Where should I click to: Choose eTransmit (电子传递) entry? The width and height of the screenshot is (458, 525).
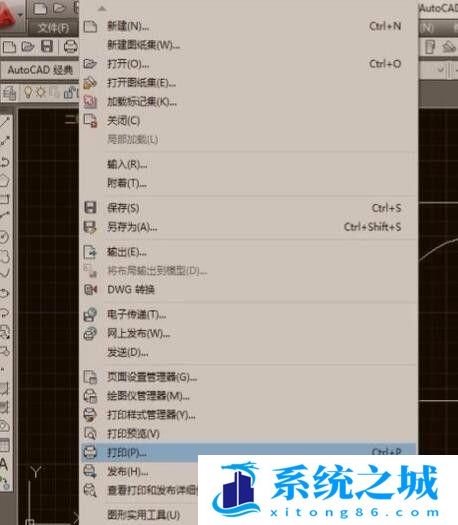coord(248,314)
